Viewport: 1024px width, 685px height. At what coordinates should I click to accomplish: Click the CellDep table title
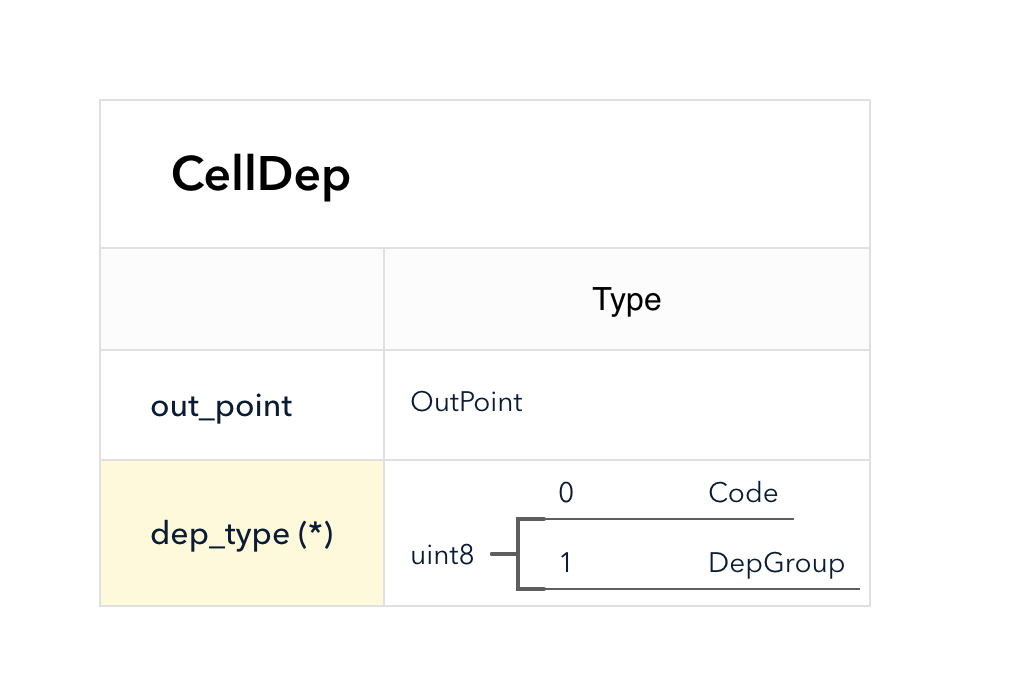point(261,175)
